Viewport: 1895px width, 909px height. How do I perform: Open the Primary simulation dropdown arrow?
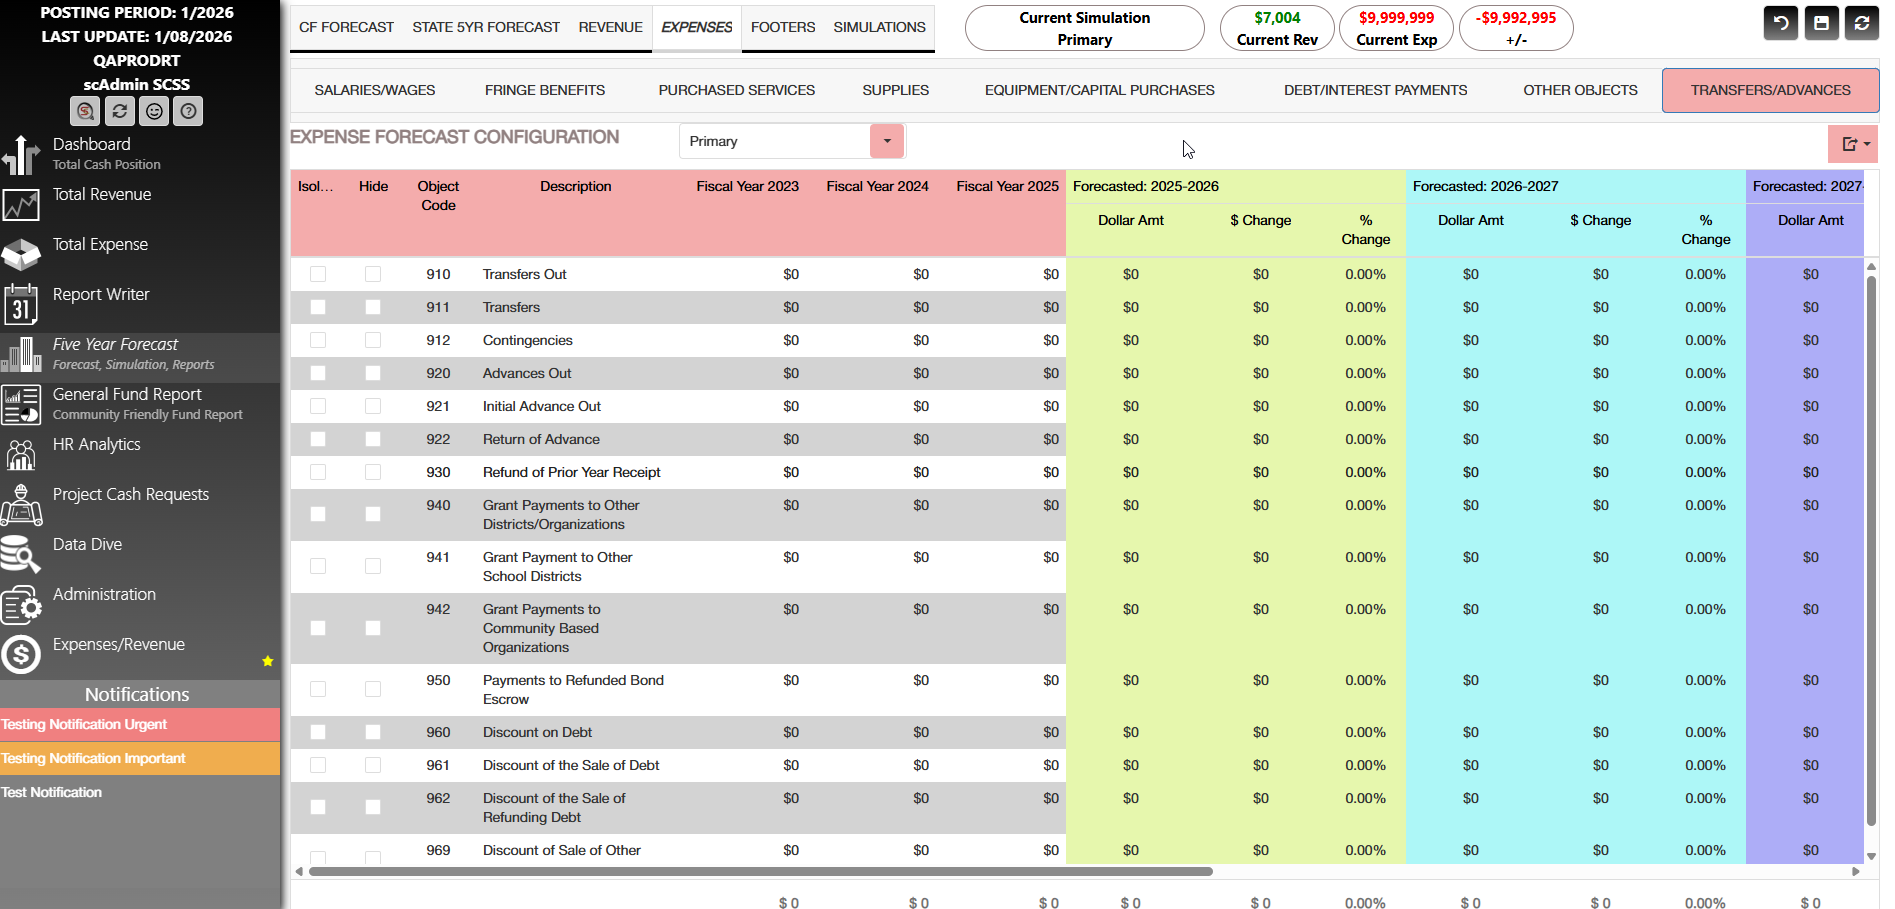[887, 141]
